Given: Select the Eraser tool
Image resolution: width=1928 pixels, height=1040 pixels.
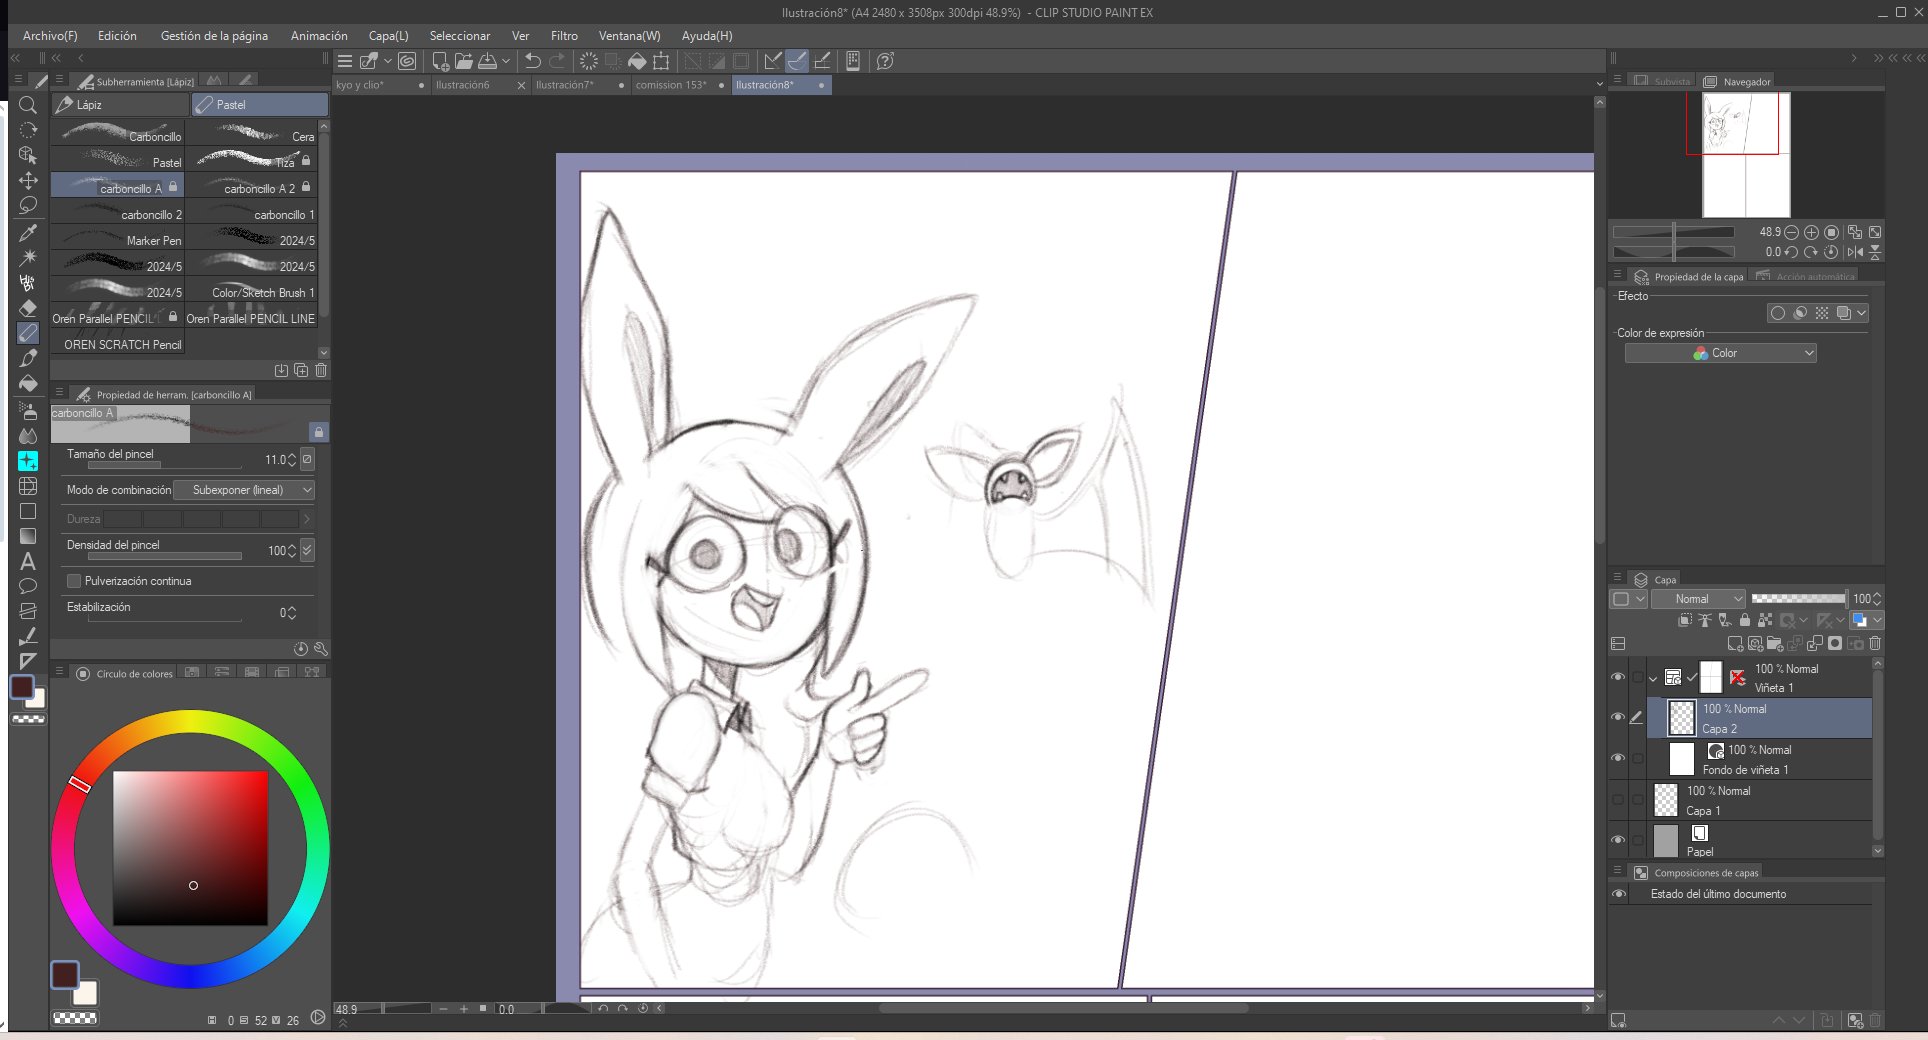Looking at the screenshot, I should tap(28, 308).
